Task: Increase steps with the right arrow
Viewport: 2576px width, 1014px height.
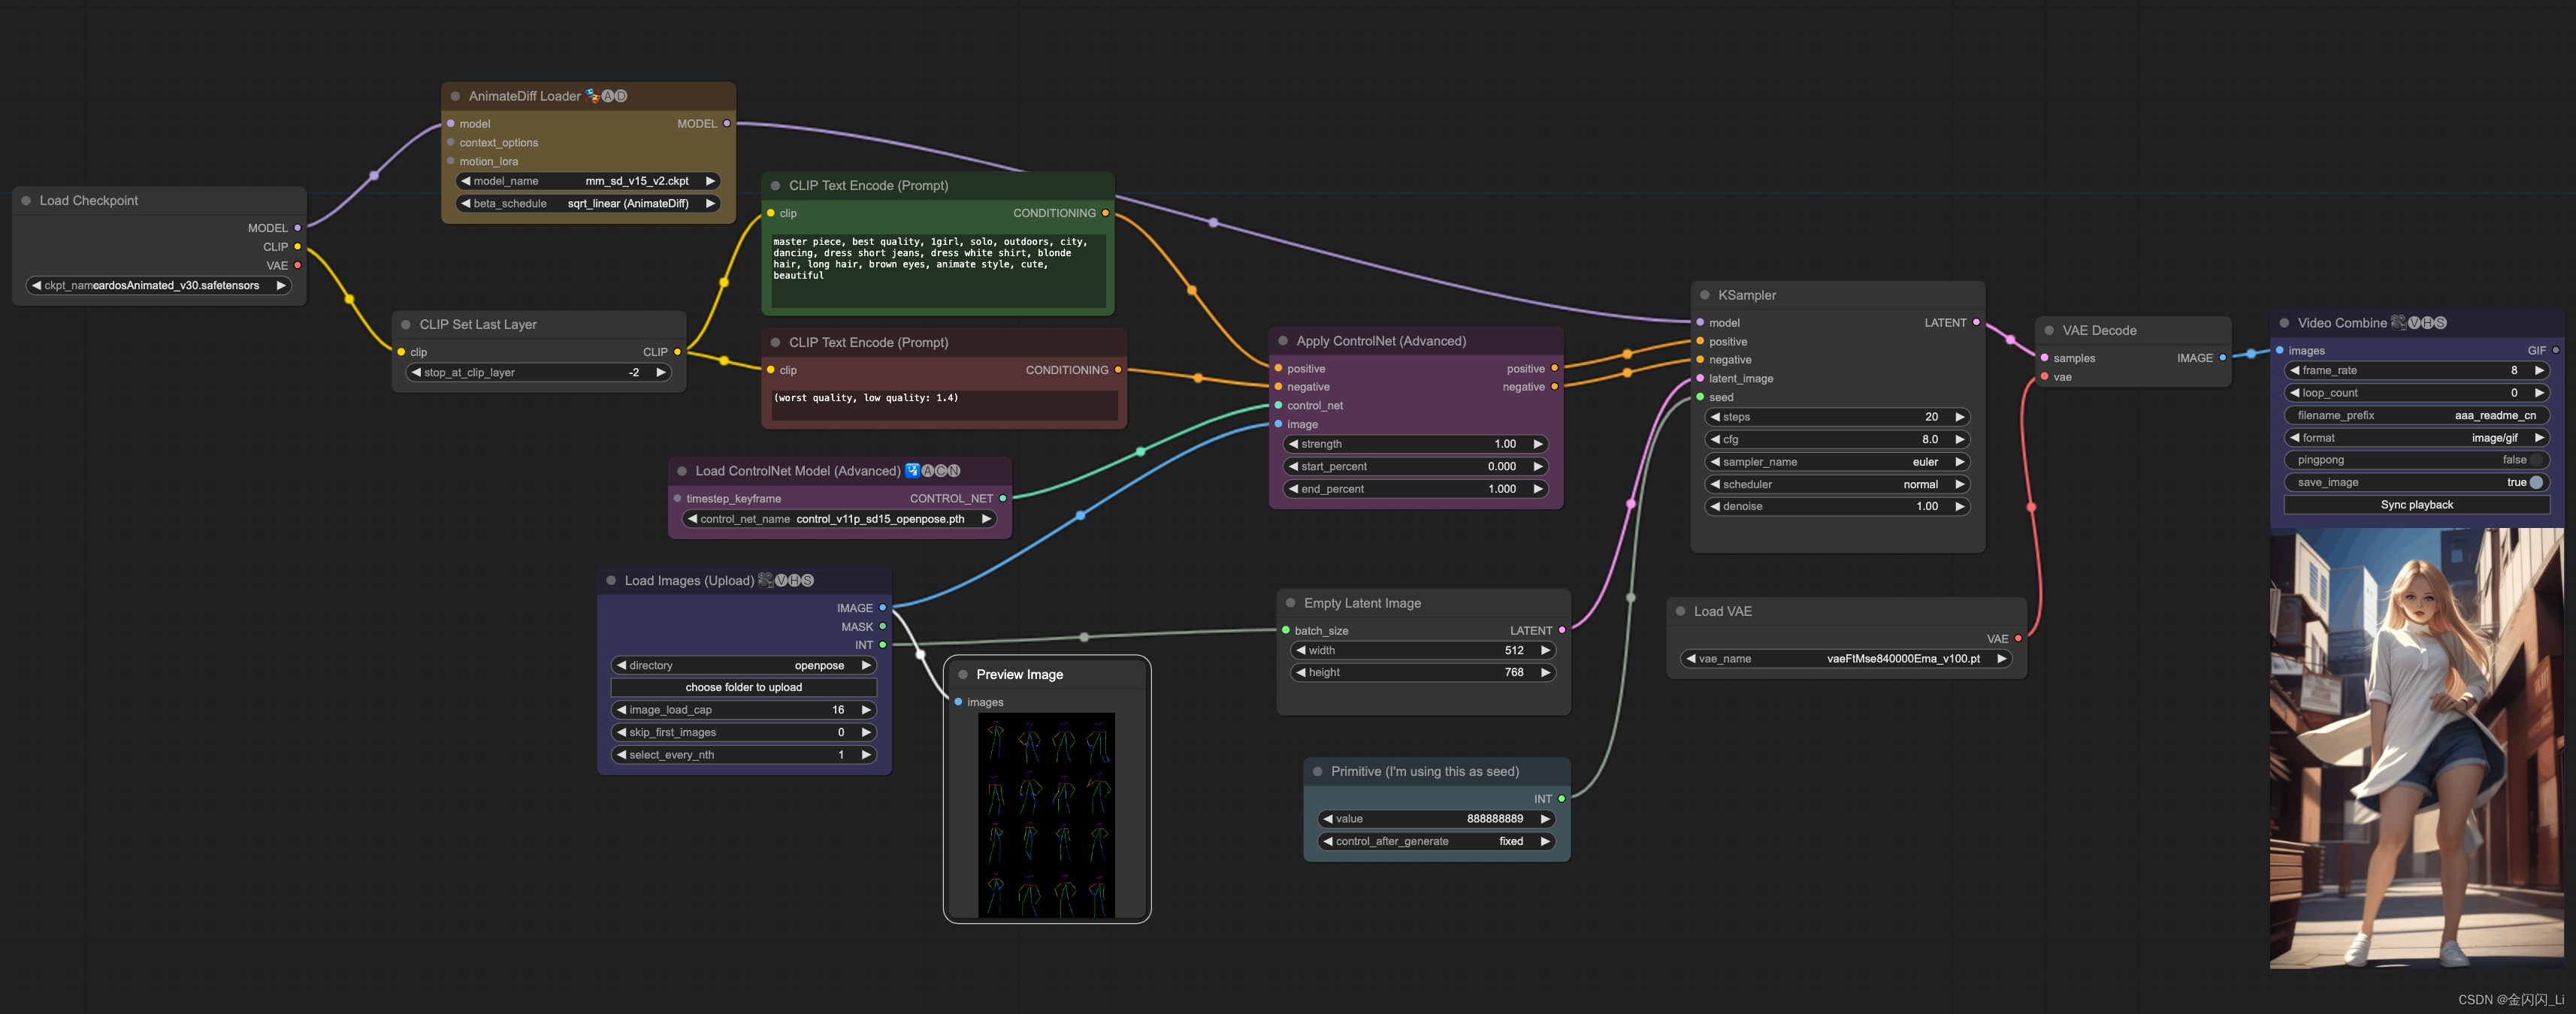Action: click(1959, 417)
